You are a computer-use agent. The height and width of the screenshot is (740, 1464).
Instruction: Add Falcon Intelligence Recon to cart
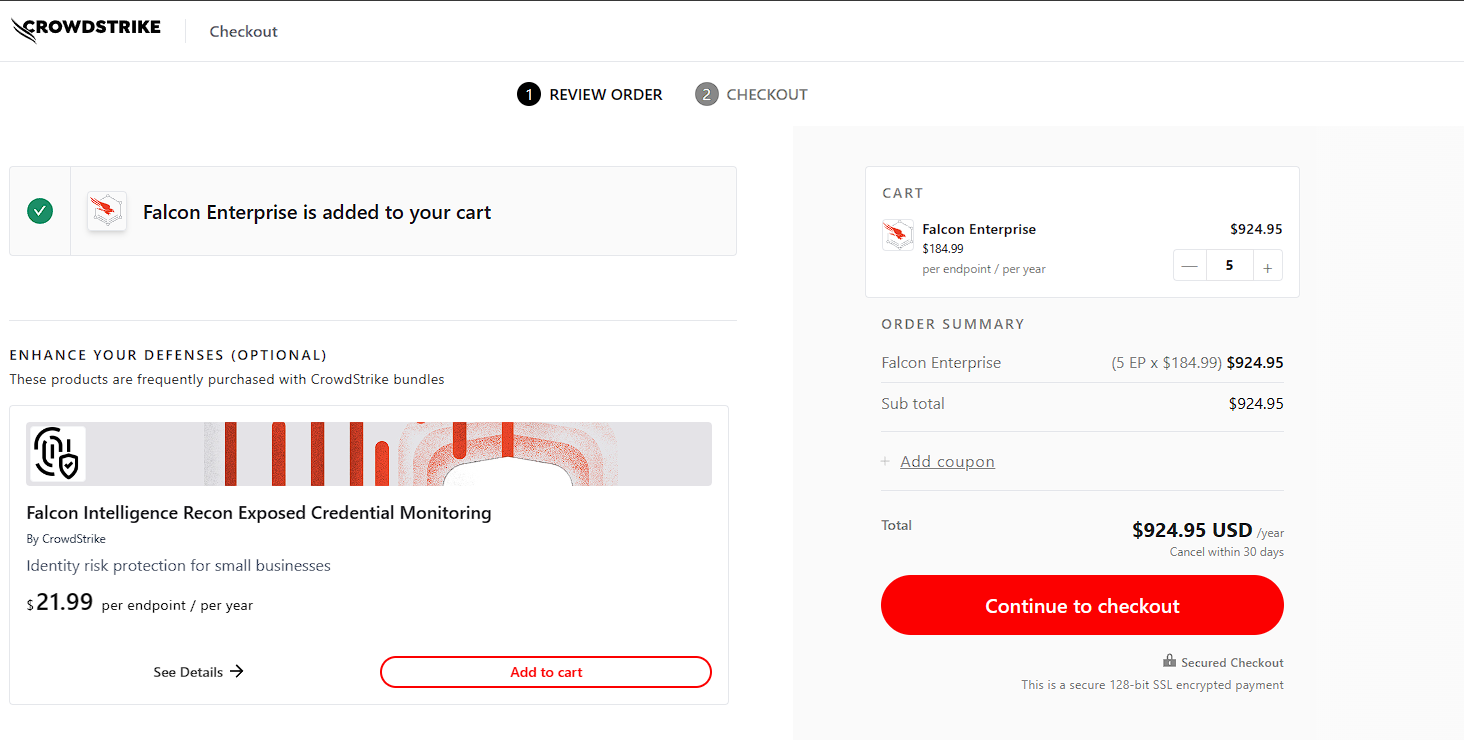(x=546, y=672)
